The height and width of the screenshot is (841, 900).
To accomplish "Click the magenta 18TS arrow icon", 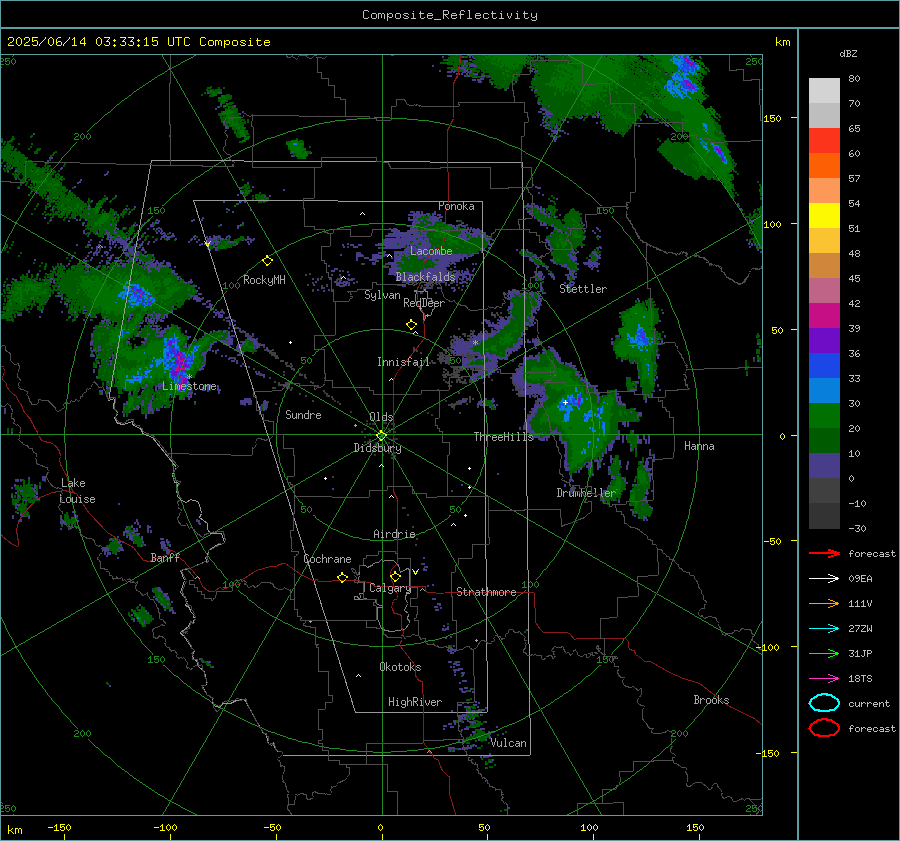I will point(824,679).
